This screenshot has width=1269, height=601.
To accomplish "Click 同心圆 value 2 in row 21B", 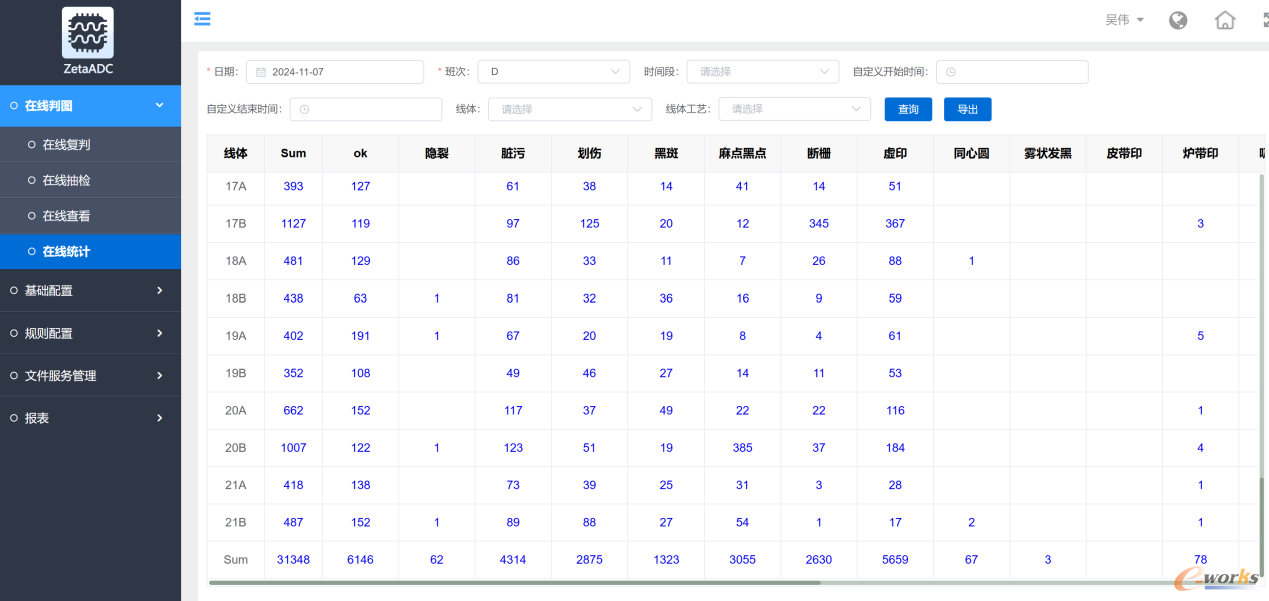I will pos(971,522).
